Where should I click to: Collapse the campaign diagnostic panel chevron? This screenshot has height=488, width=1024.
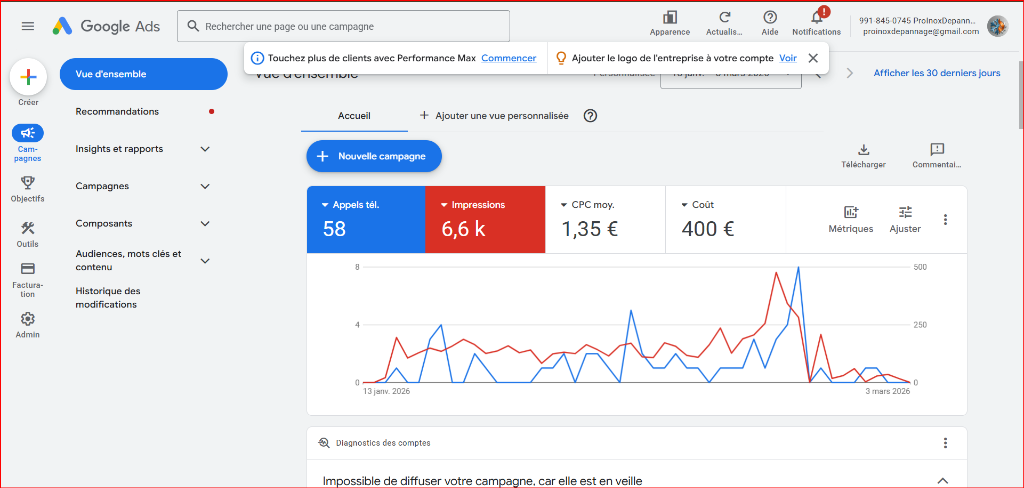[942, 480]
